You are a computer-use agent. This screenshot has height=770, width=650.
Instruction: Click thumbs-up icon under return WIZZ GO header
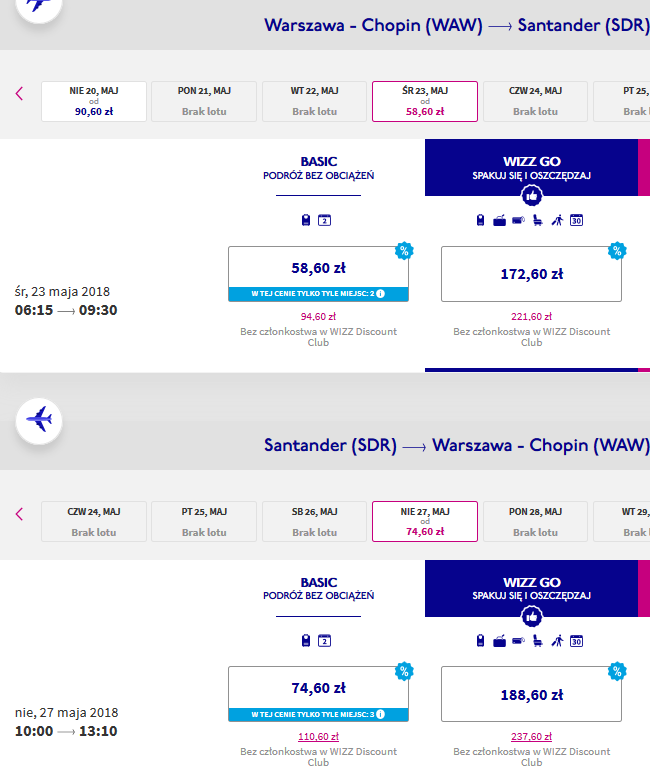click(x=532, y=617)
